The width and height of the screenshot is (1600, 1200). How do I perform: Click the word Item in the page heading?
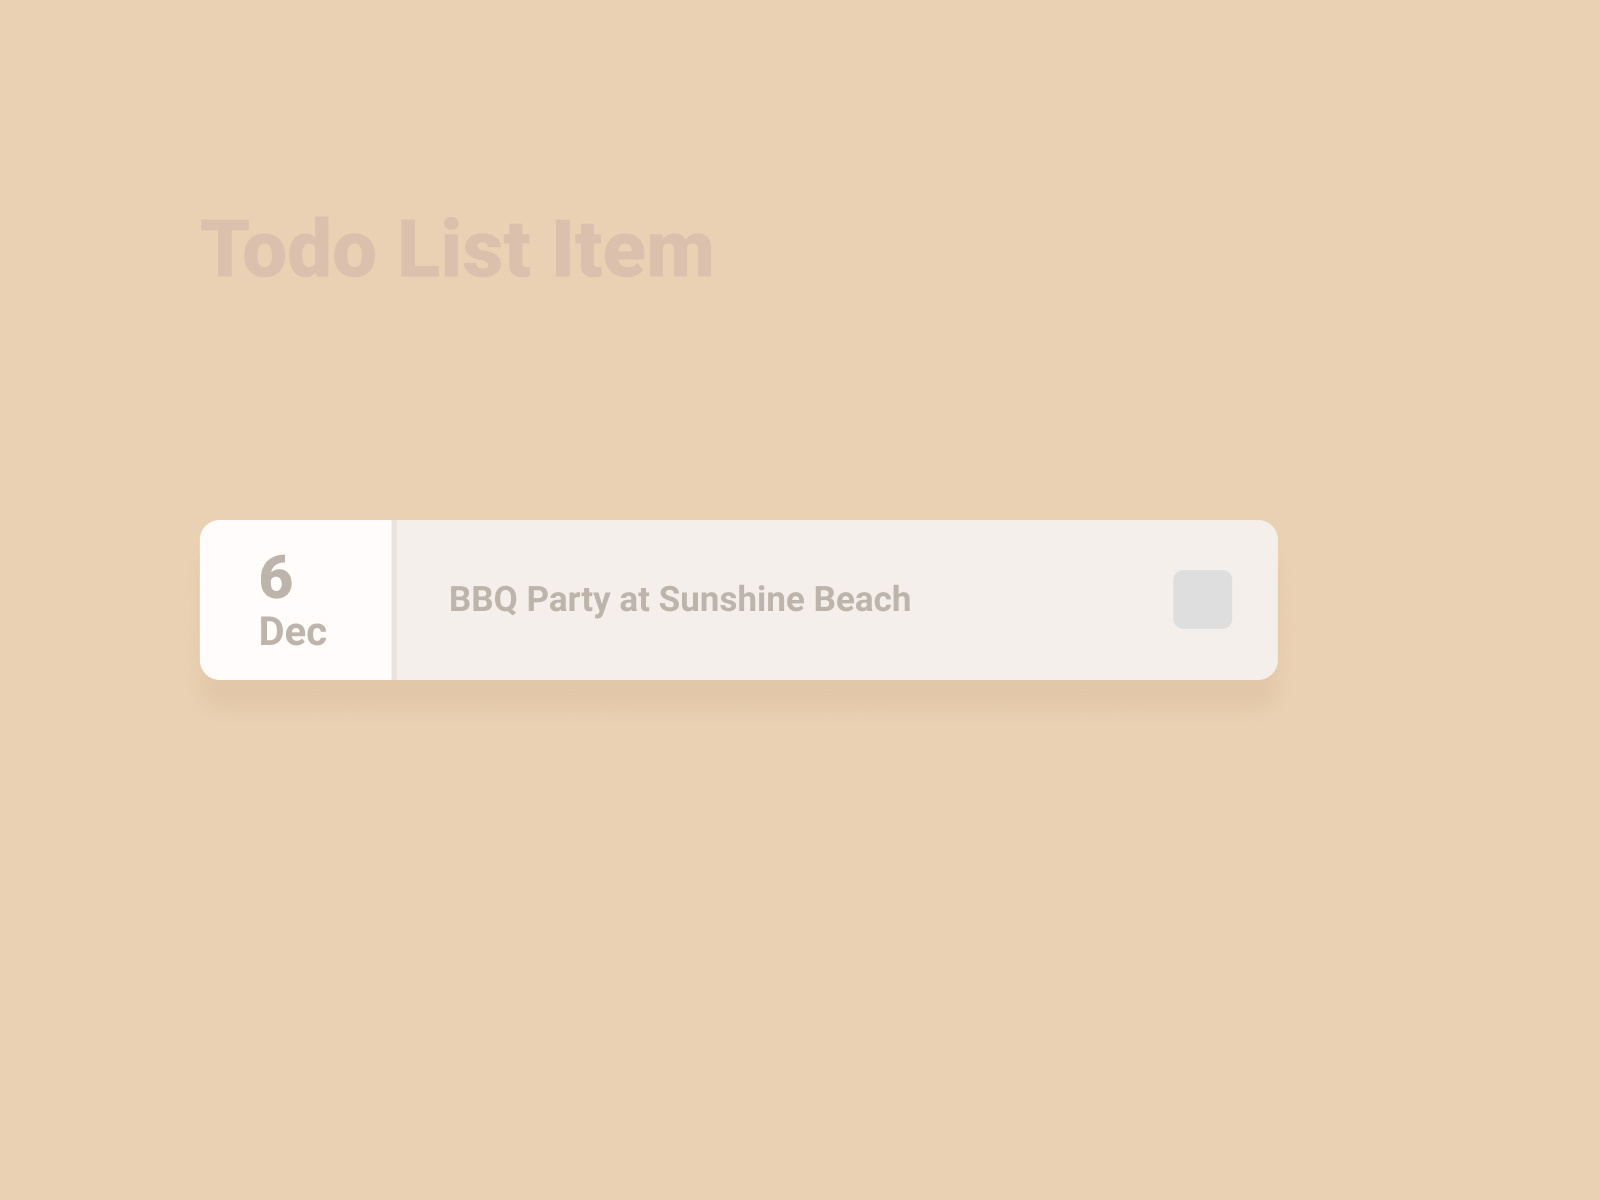click(633, 249)
